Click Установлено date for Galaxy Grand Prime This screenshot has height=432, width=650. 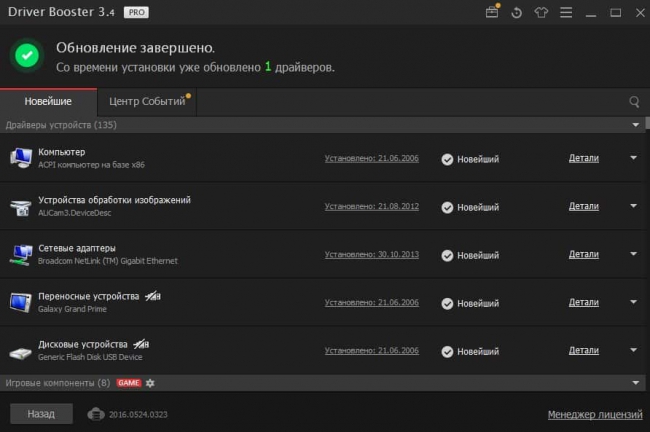[x=372, y=303]
